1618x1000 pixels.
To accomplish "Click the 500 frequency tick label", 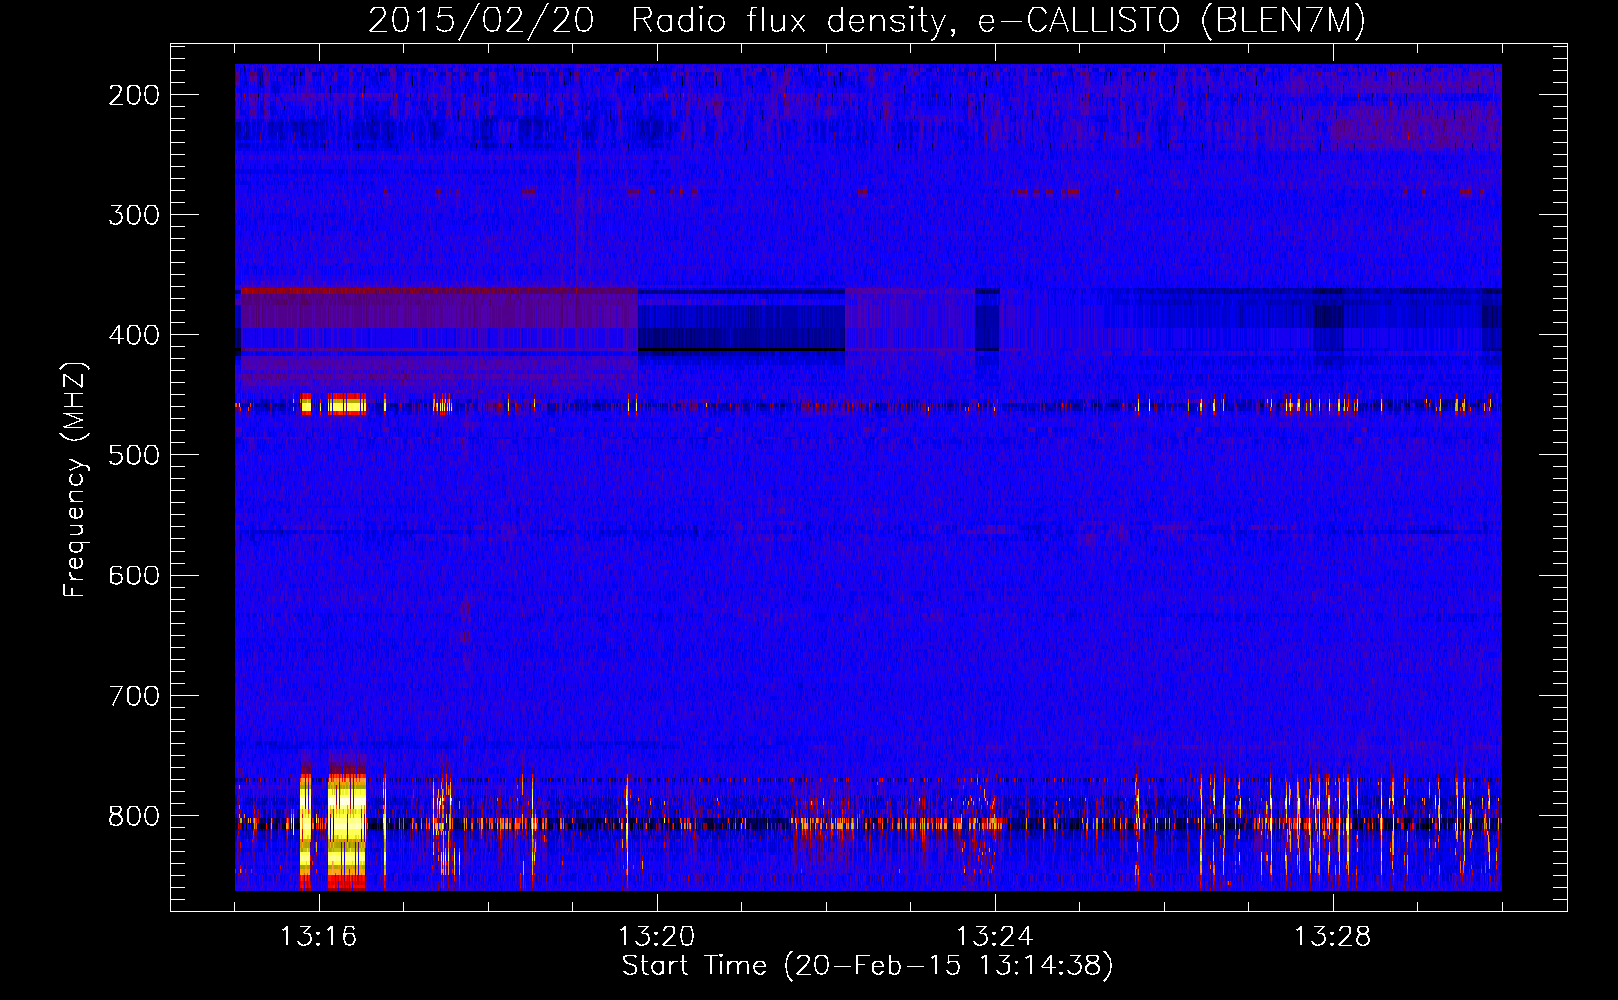I will 133,455.
